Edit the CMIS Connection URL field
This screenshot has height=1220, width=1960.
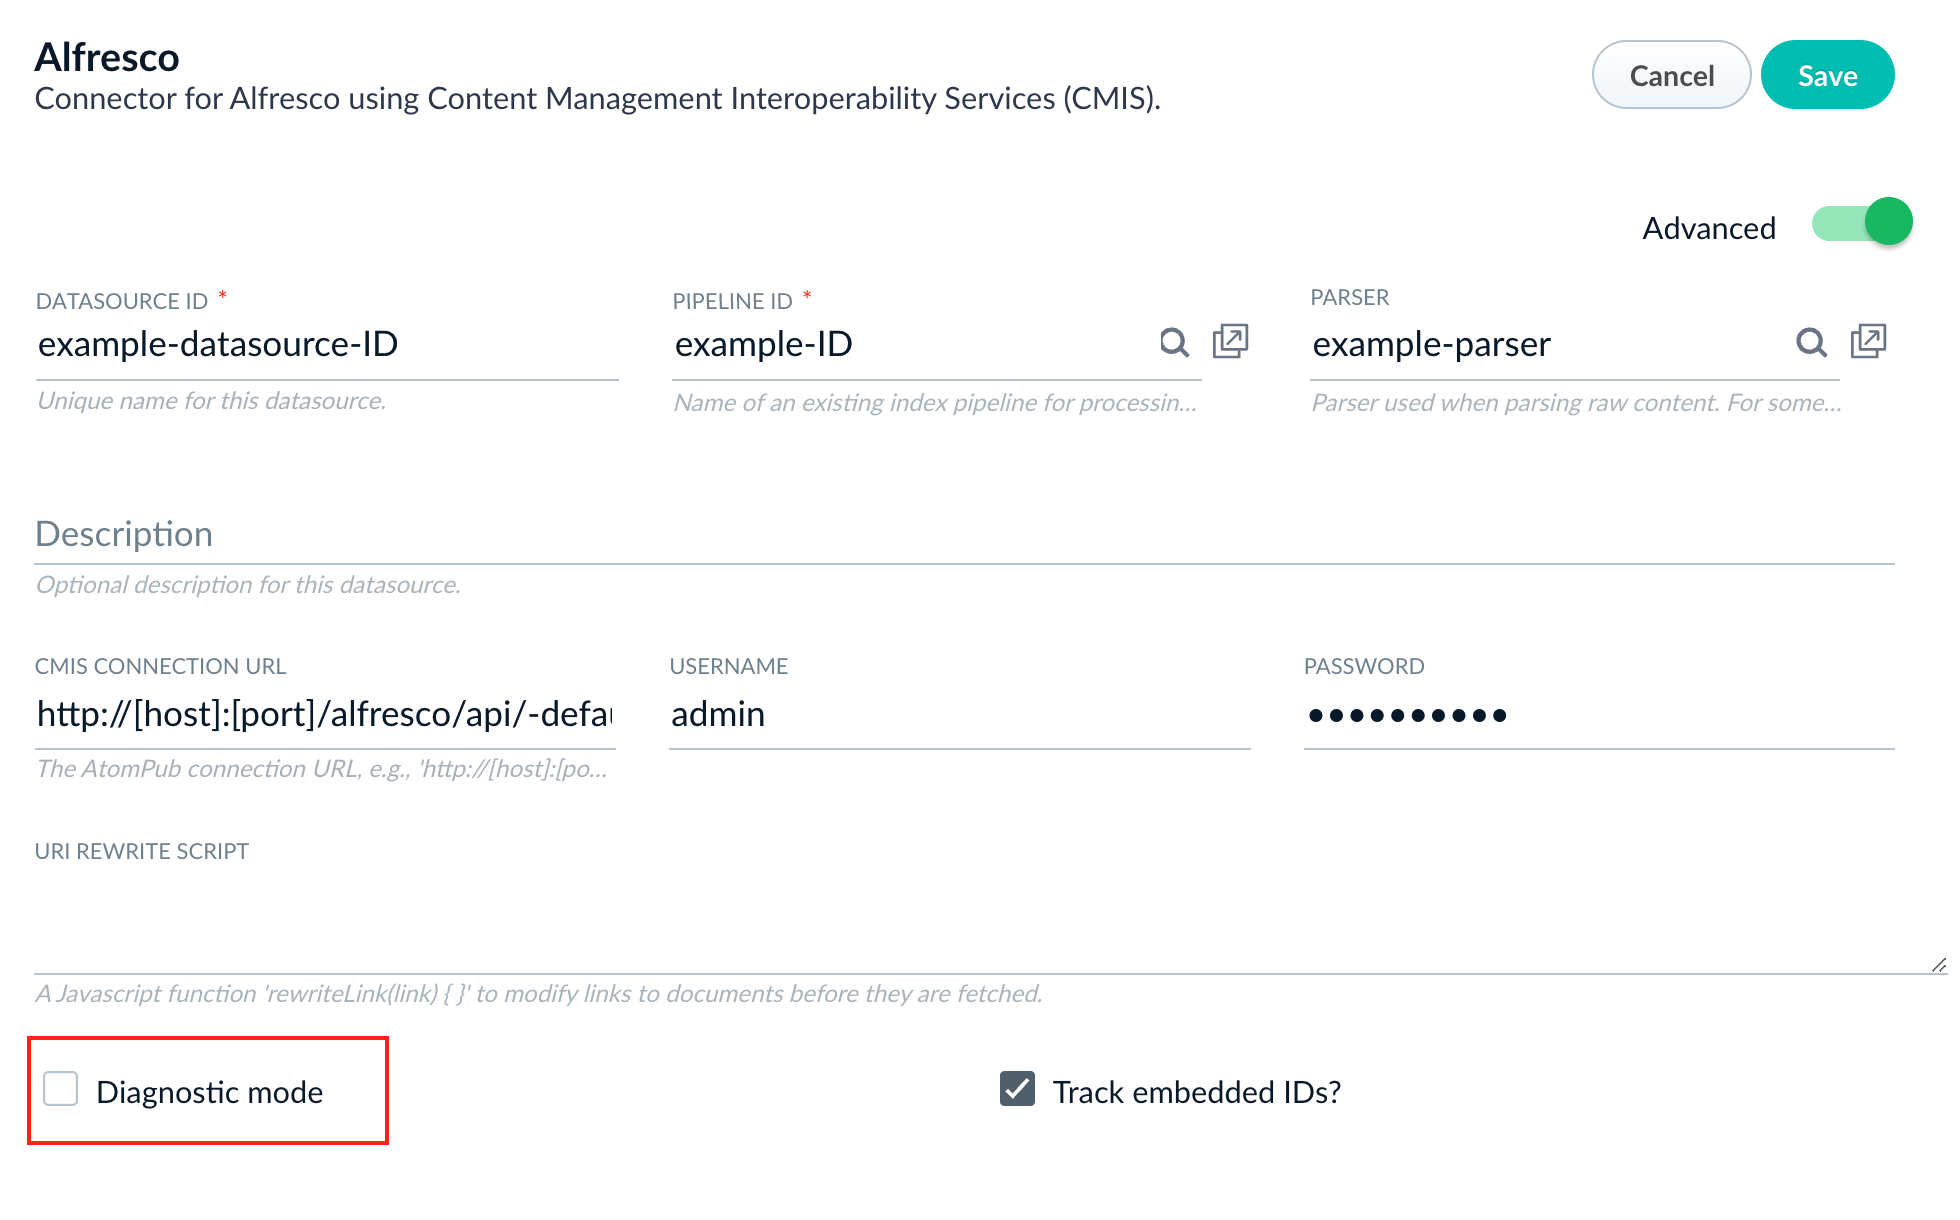(x=325, y=714)
